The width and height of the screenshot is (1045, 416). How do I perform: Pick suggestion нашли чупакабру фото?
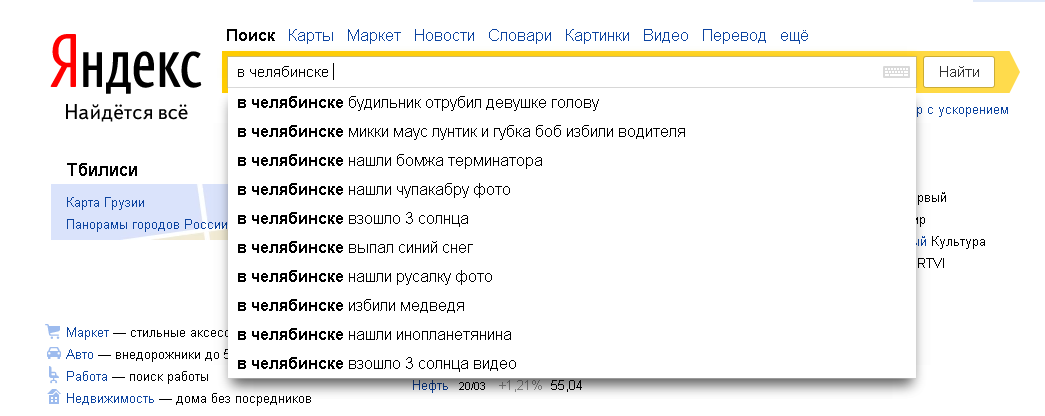pyautogui.click(x=572, y=190)
